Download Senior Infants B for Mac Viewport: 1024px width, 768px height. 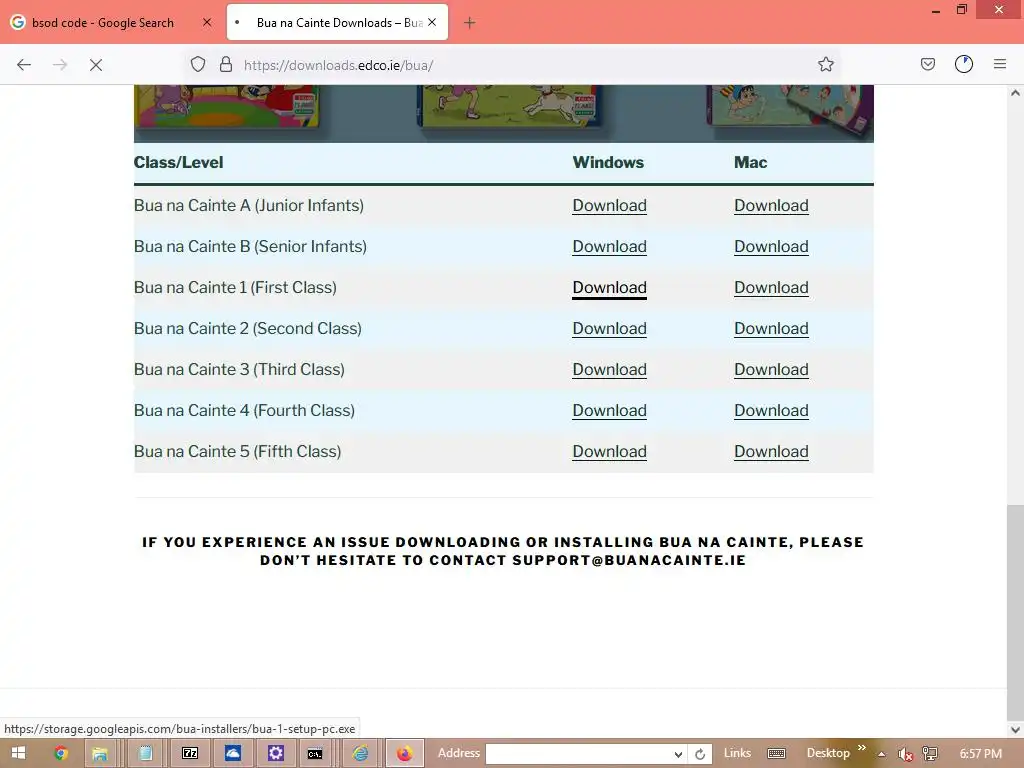771,247
